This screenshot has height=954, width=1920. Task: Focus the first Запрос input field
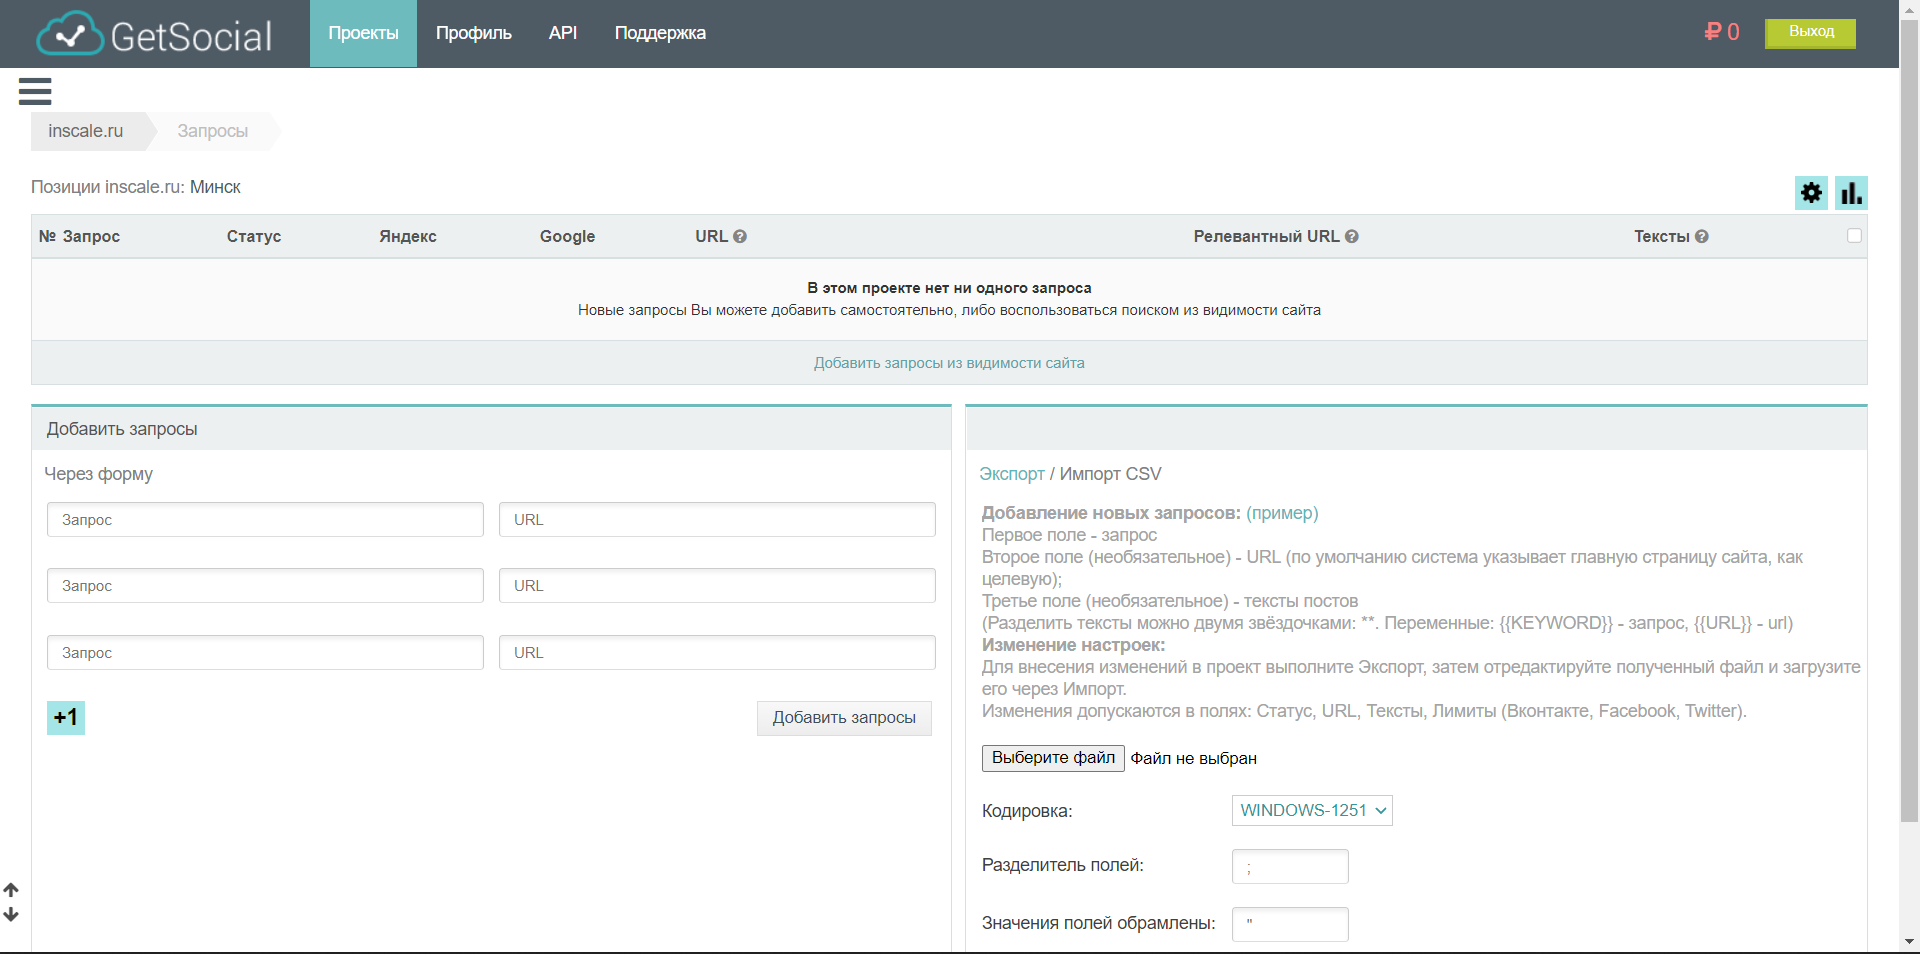(x=265, y=520)
